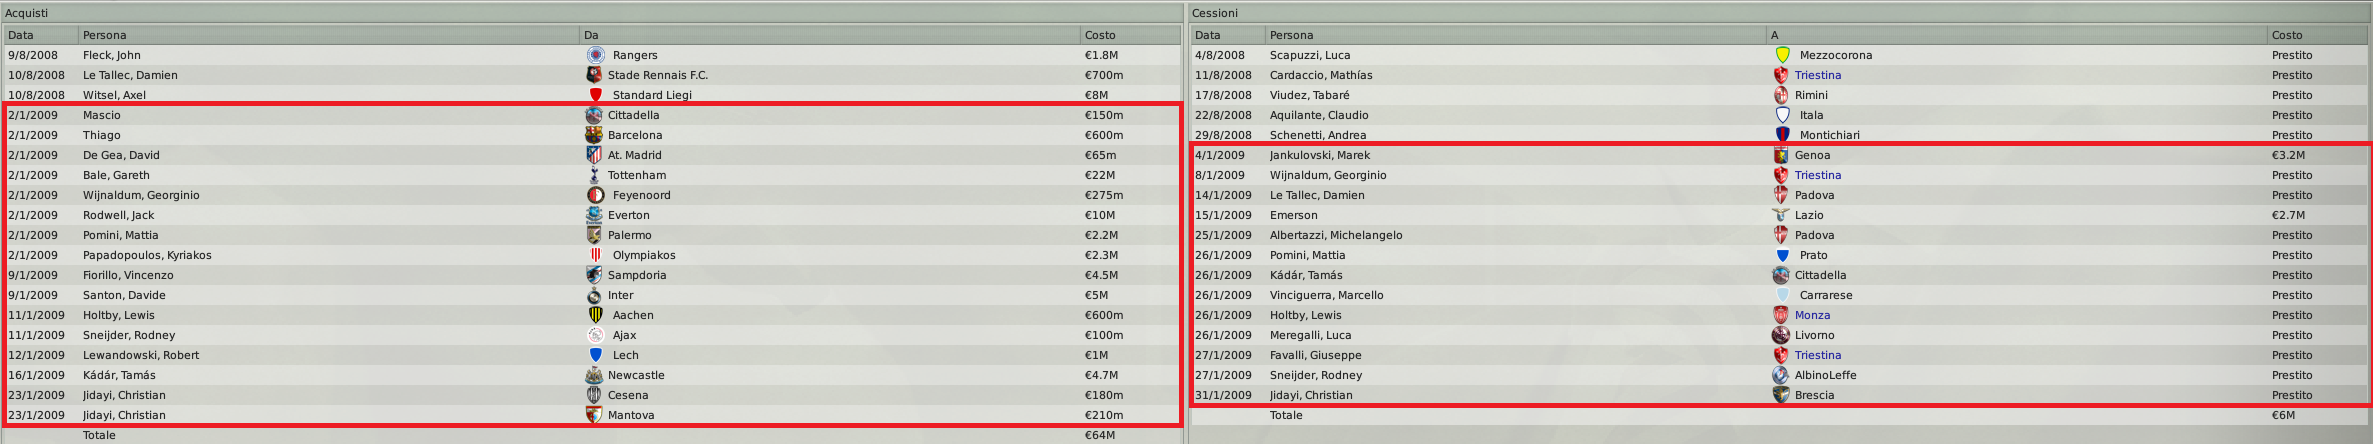2373x444 pixels.
Task: Choose Lewandowski, Robert from the purchases
Action: tap(141, 355)
